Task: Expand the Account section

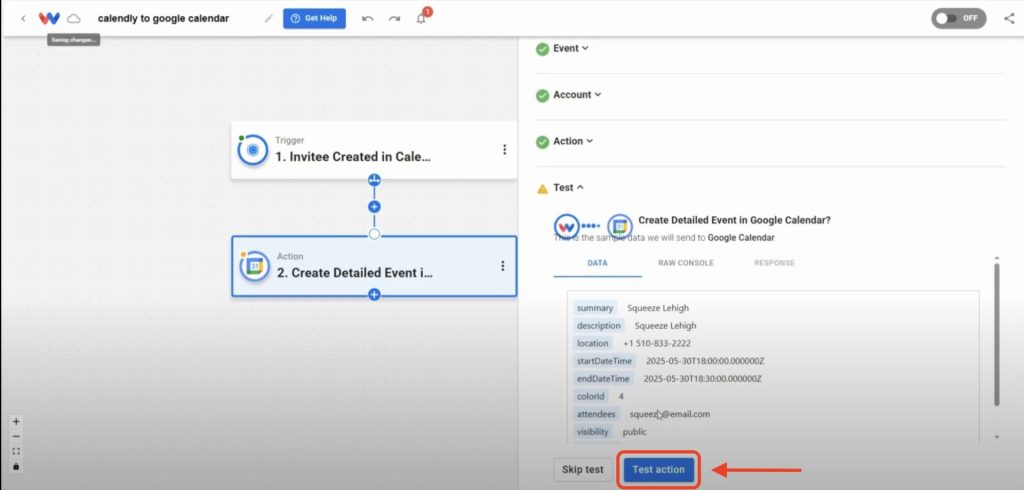Action: pyautogui.click(x=577, y=95)
